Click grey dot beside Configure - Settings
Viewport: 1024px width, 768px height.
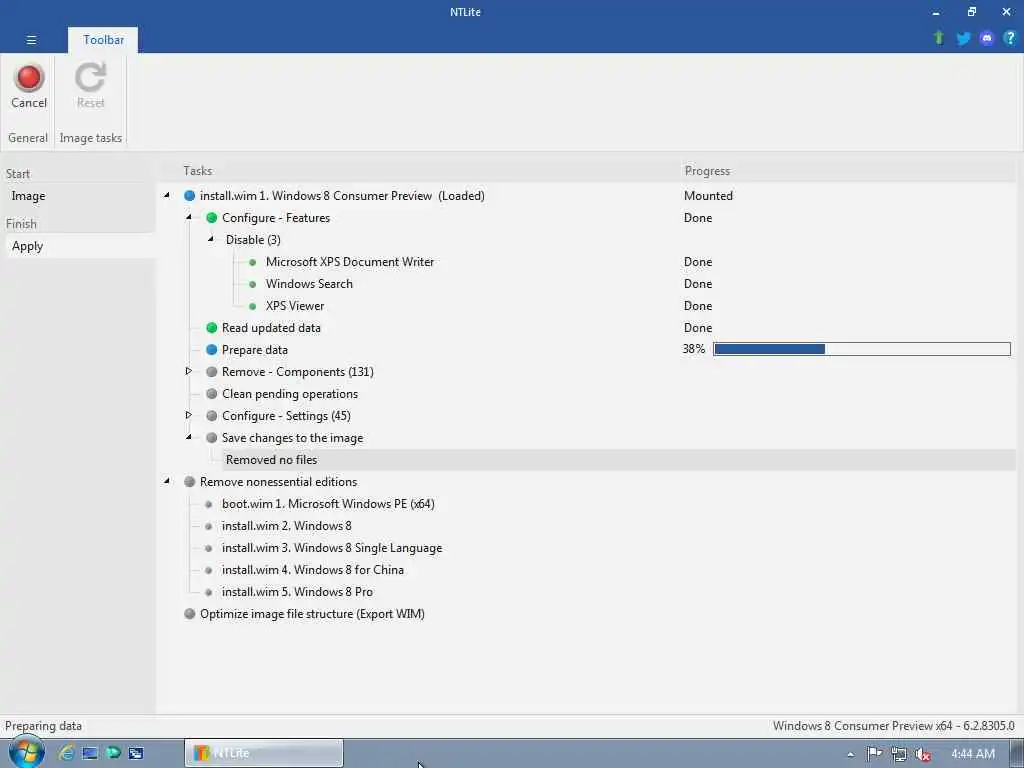[212, 416]
